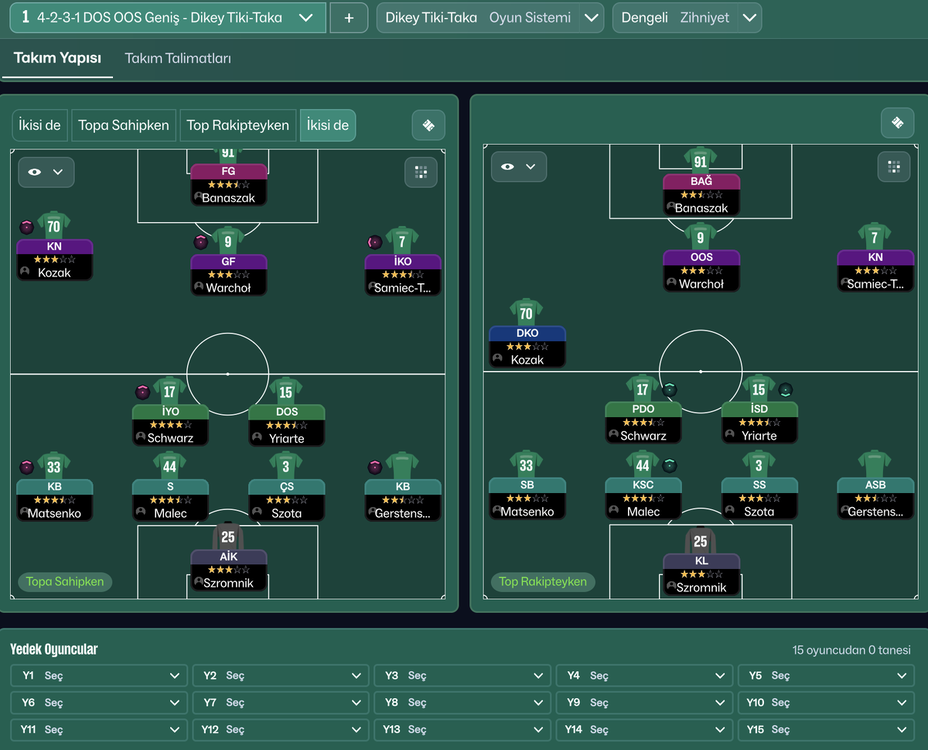Open the grid icon on Topa Sahipken pitch

pyautogui.click(x=421, y=172)
